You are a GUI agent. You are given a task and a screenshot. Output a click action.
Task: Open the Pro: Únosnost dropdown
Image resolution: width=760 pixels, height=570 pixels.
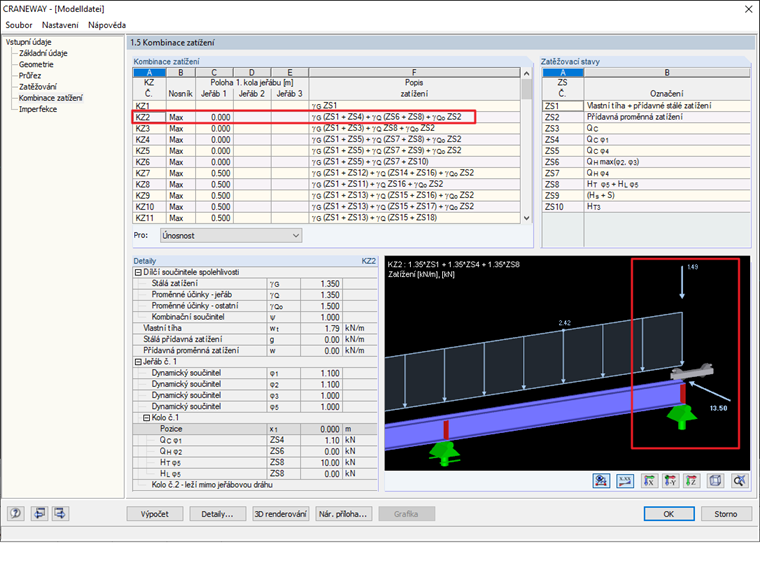point(231,236)
